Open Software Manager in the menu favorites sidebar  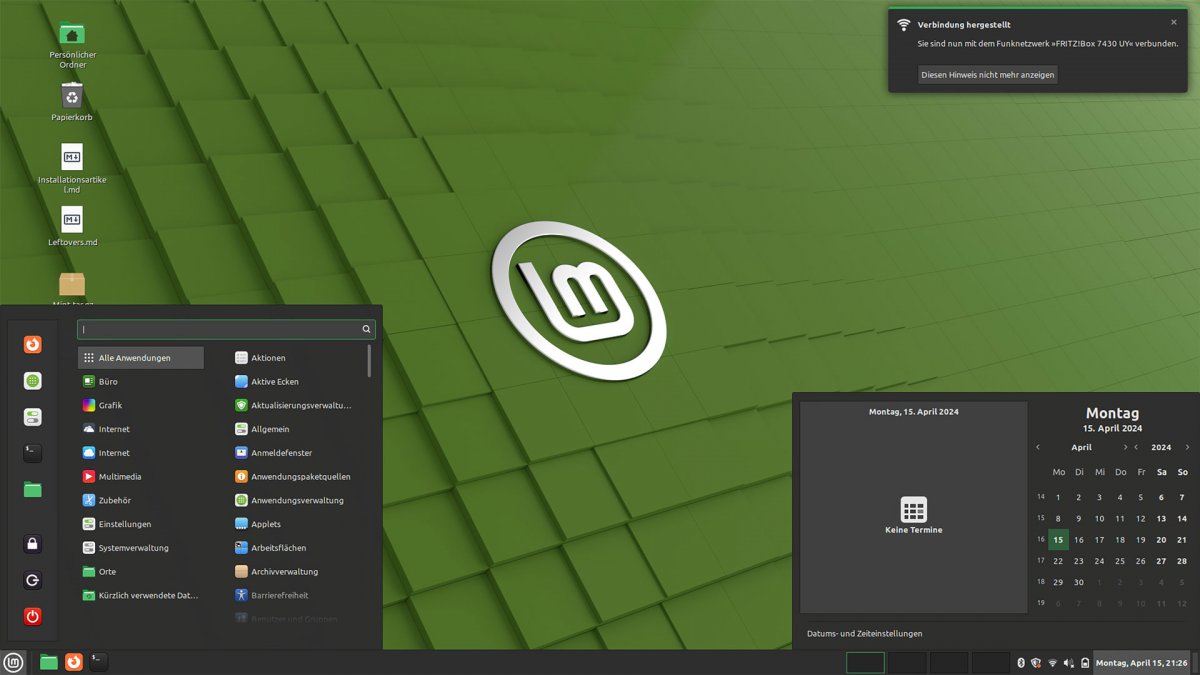[33, 381]
